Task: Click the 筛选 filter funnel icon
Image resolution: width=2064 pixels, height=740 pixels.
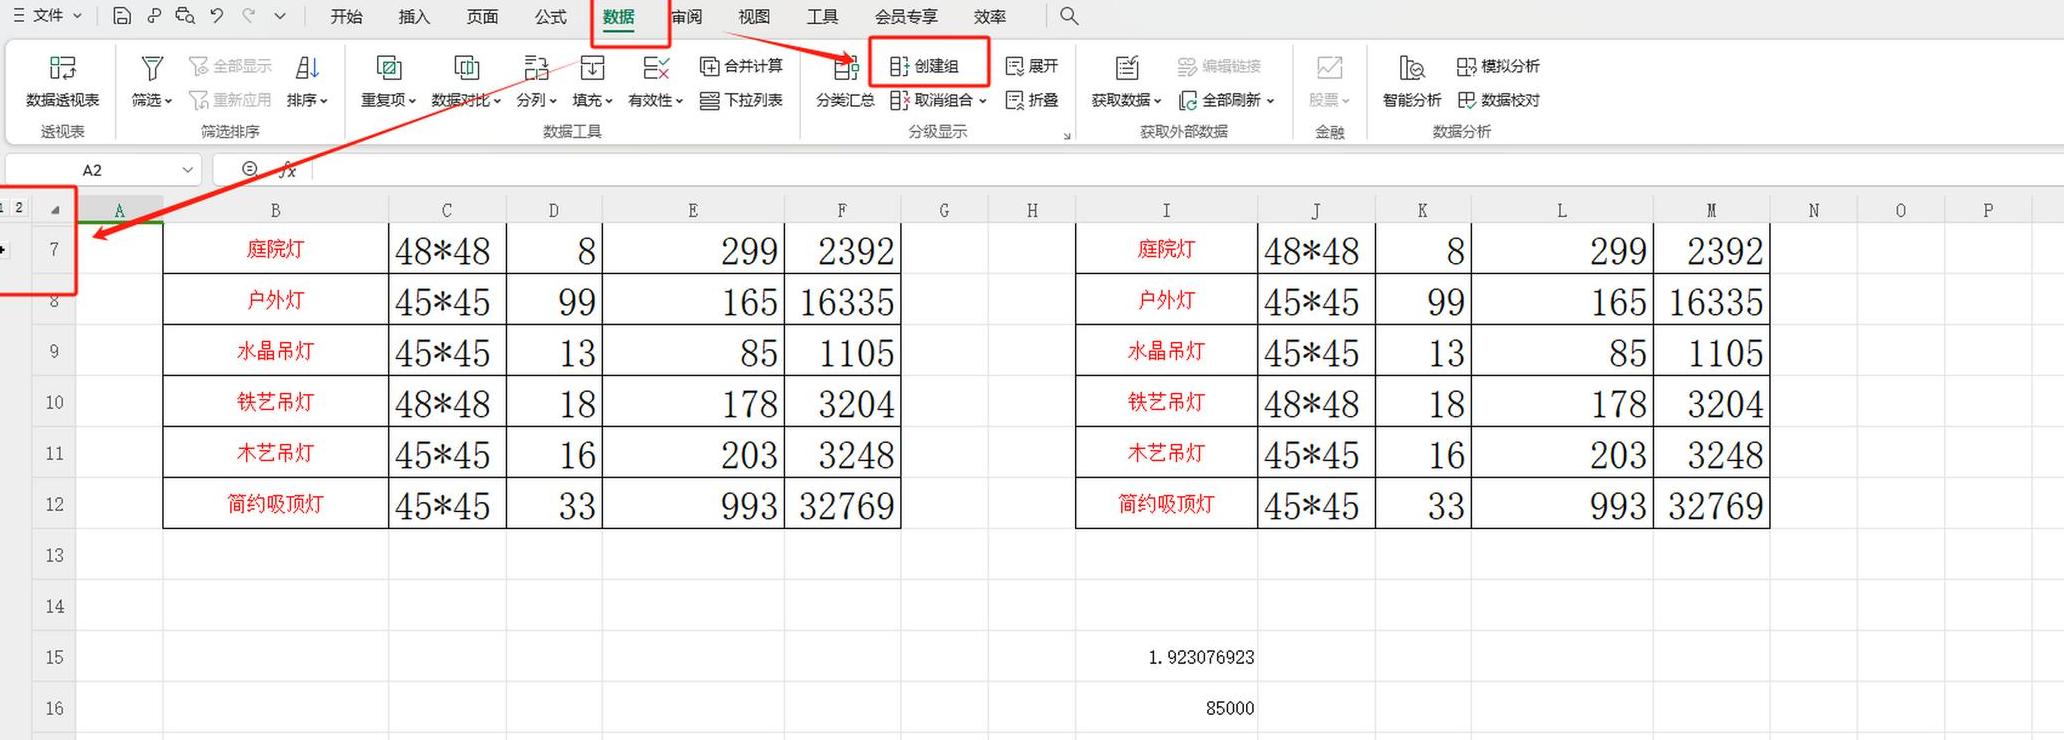Action: 152,68
